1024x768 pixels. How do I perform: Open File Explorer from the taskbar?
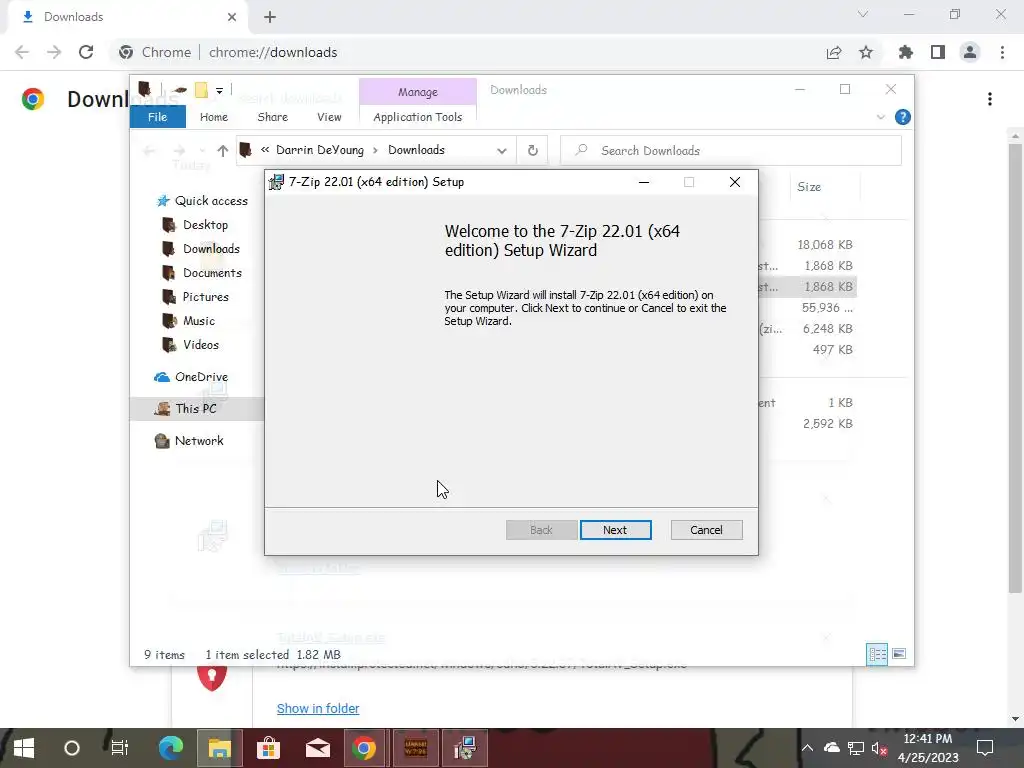pyautogui.click(x=219, y=748)
